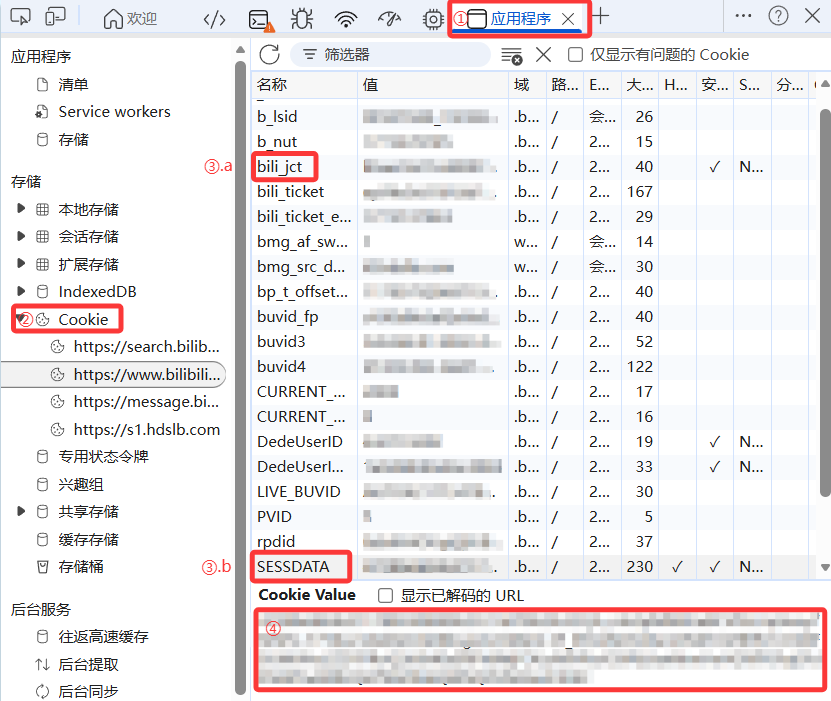Check the 显示已解码的 URL box
The height and width of the screenshot is (701, 831).
(x=385, y=595)
